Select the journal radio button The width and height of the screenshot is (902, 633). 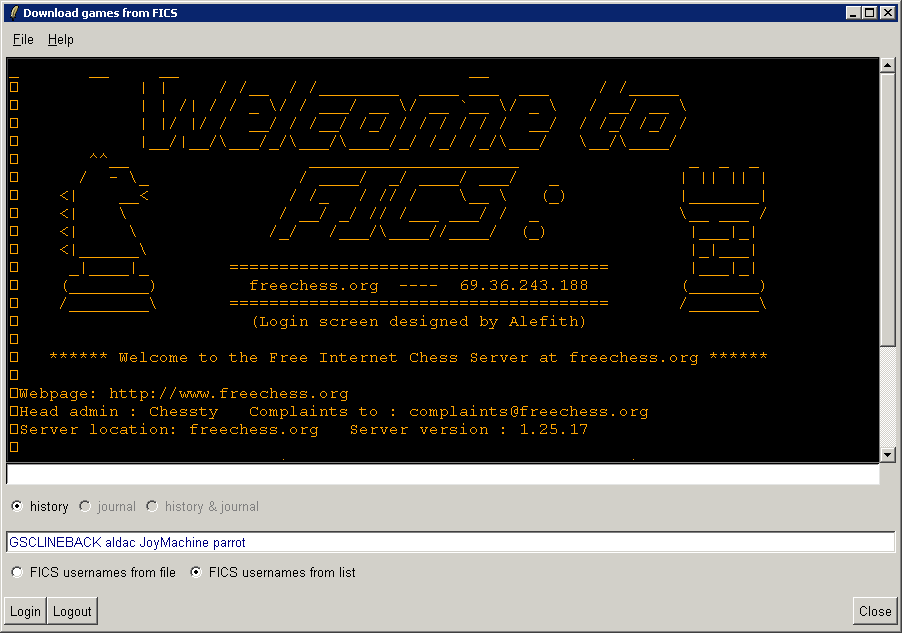85,507
